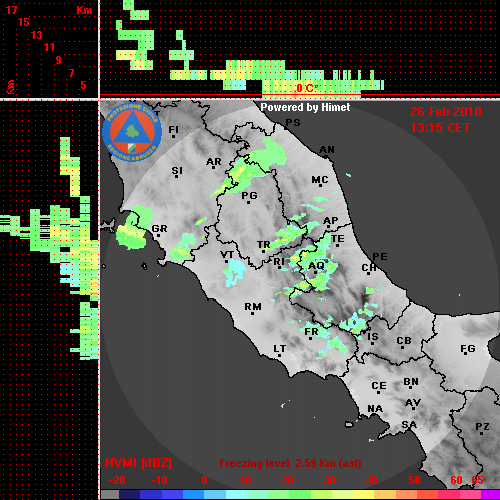Click the 'AR' city label on map
This screenshot has height=500, width=500.
click(x=214, y=162)
